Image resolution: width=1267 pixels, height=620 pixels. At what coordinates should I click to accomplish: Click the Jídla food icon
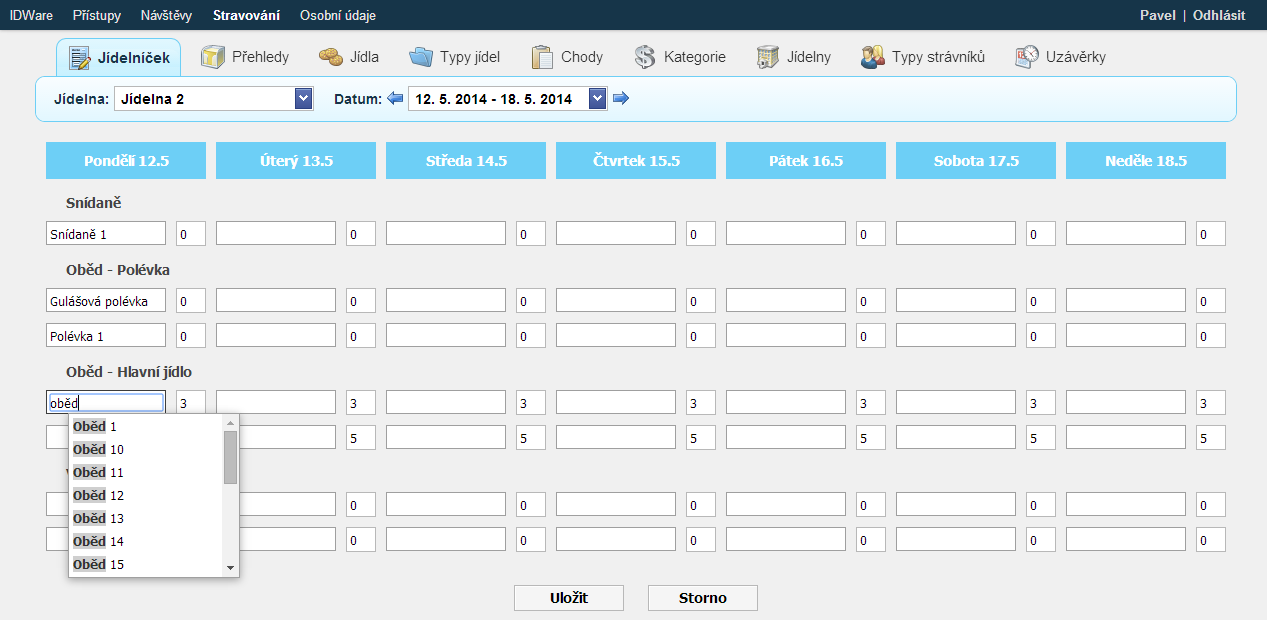[330, 57]
